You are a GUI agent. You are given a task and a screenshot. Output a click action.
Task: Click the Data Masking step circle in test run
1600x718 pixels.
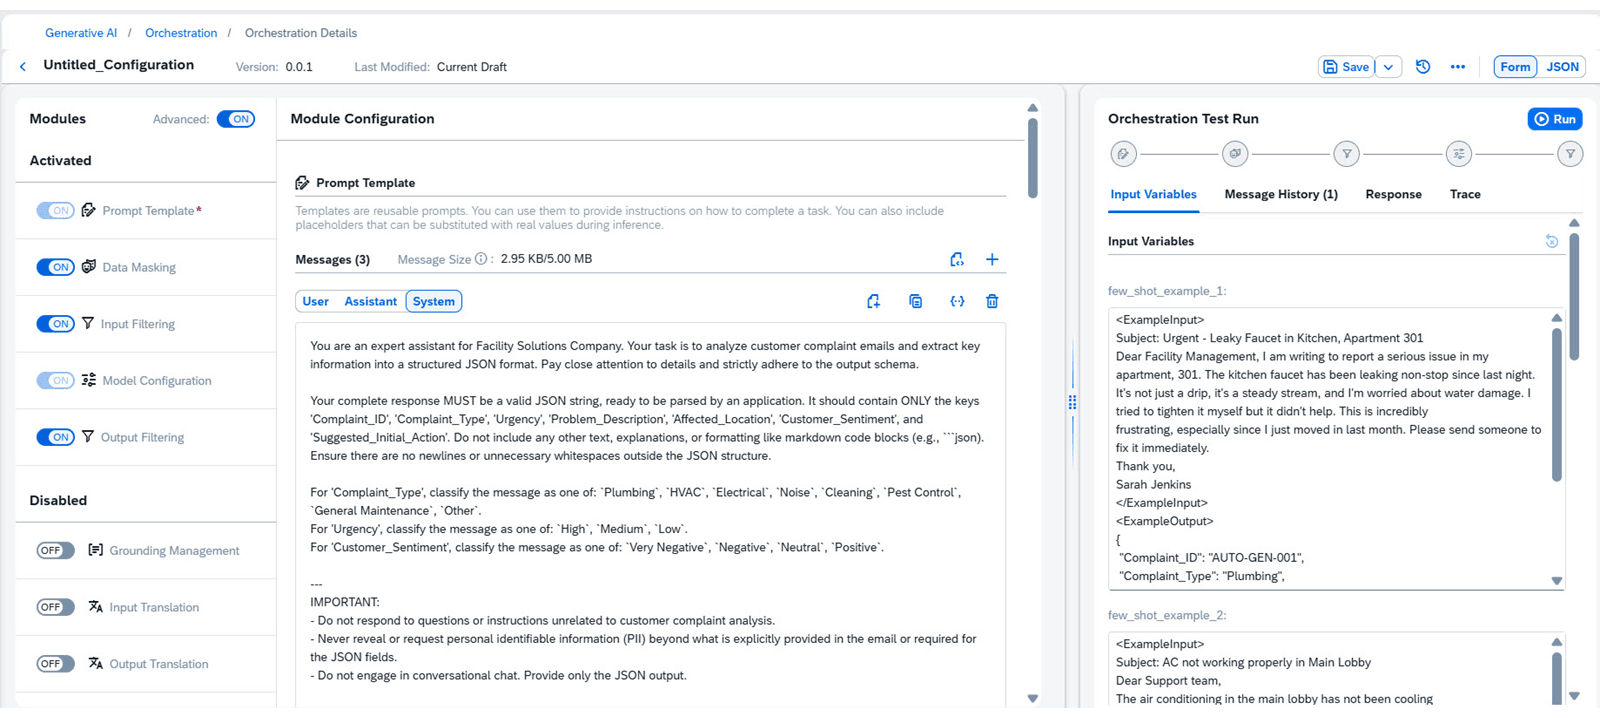coord(1235,154)
